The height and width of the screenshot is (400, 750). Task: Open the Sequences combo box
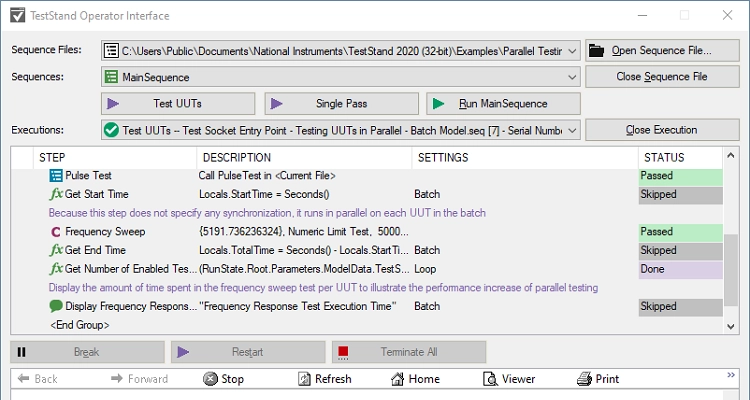click(571, 77)
